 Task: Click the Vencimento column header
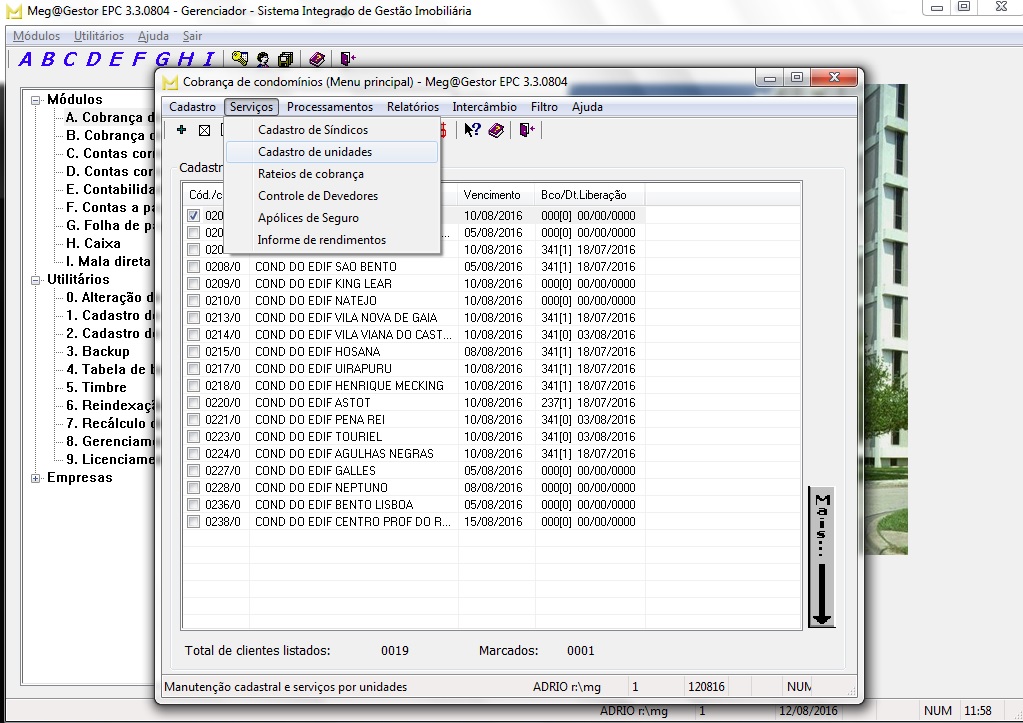coord(492,195)
